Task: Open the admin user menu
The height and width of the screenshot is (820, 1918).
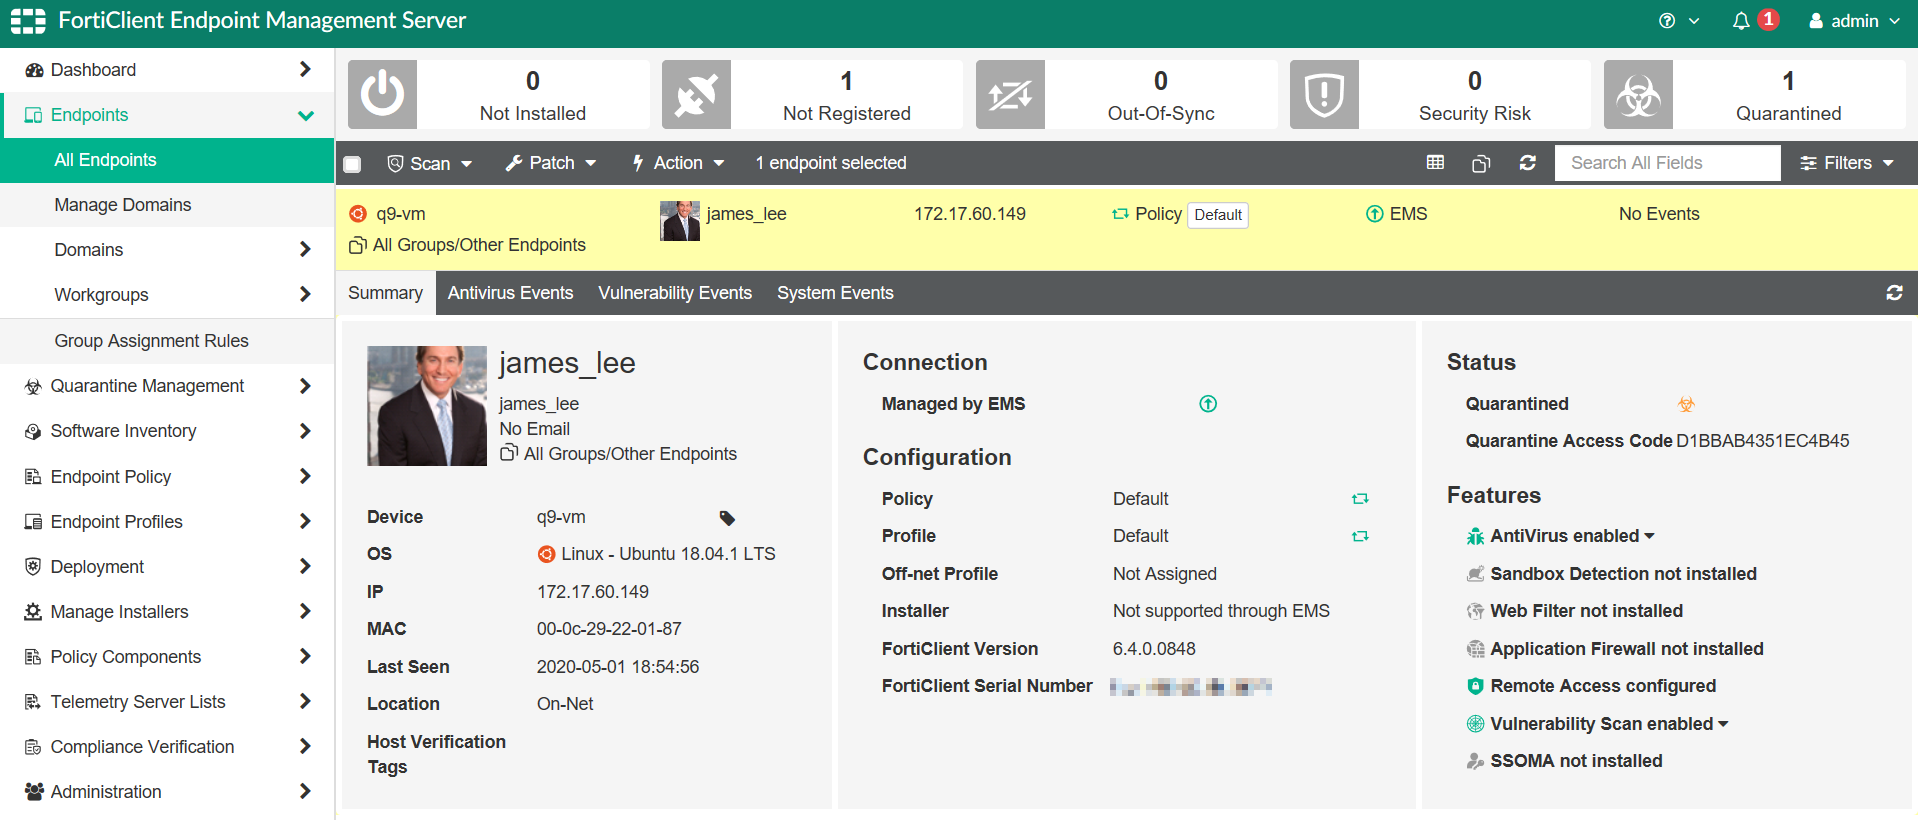Action: coord(1855,21)
